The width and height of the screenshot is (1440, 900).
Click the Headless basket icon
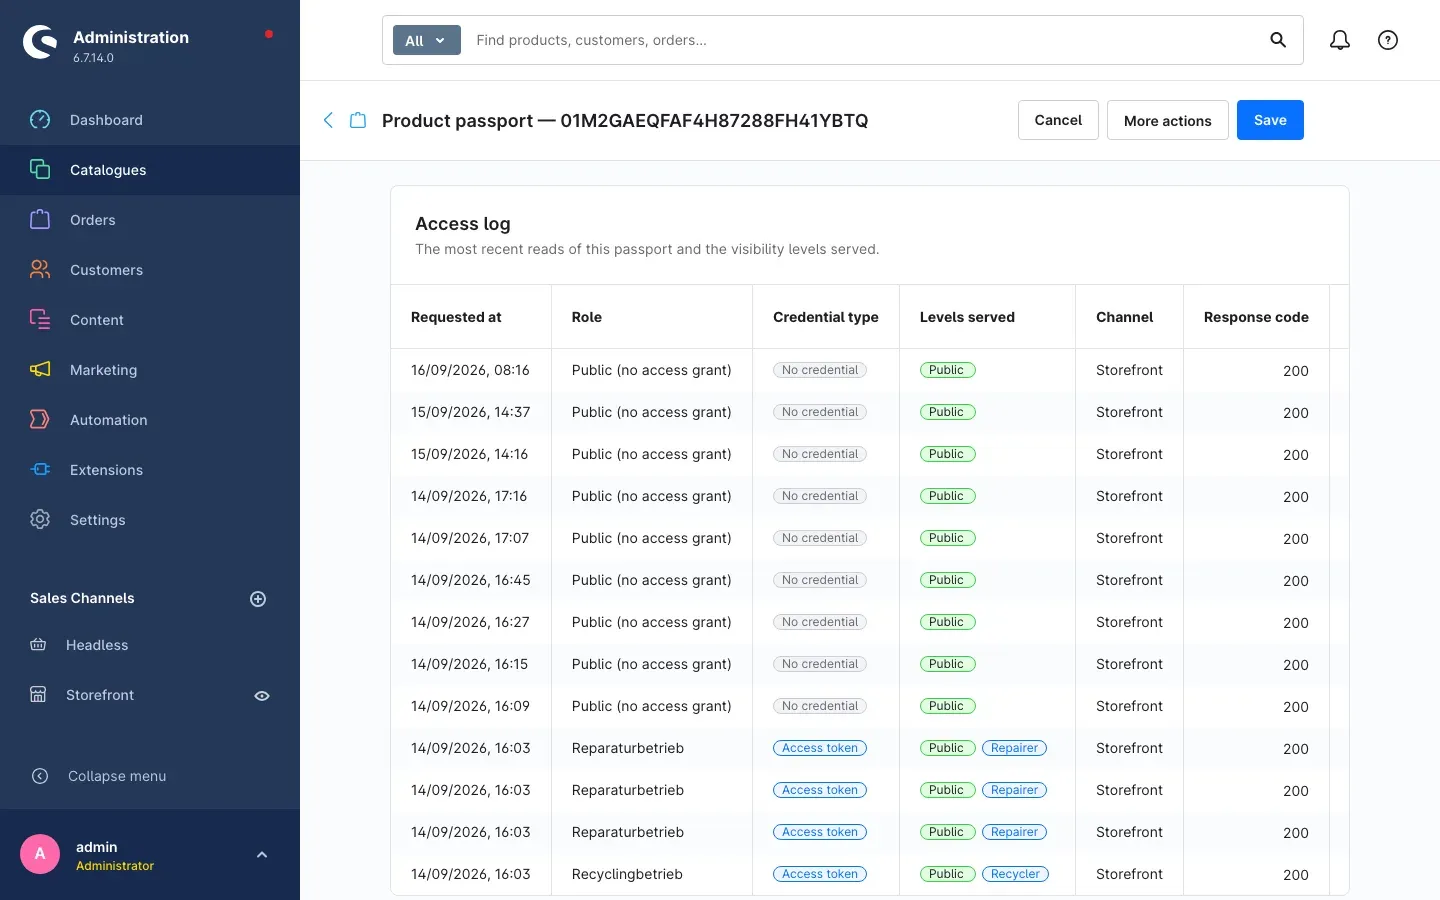click(x=38, y=645)
